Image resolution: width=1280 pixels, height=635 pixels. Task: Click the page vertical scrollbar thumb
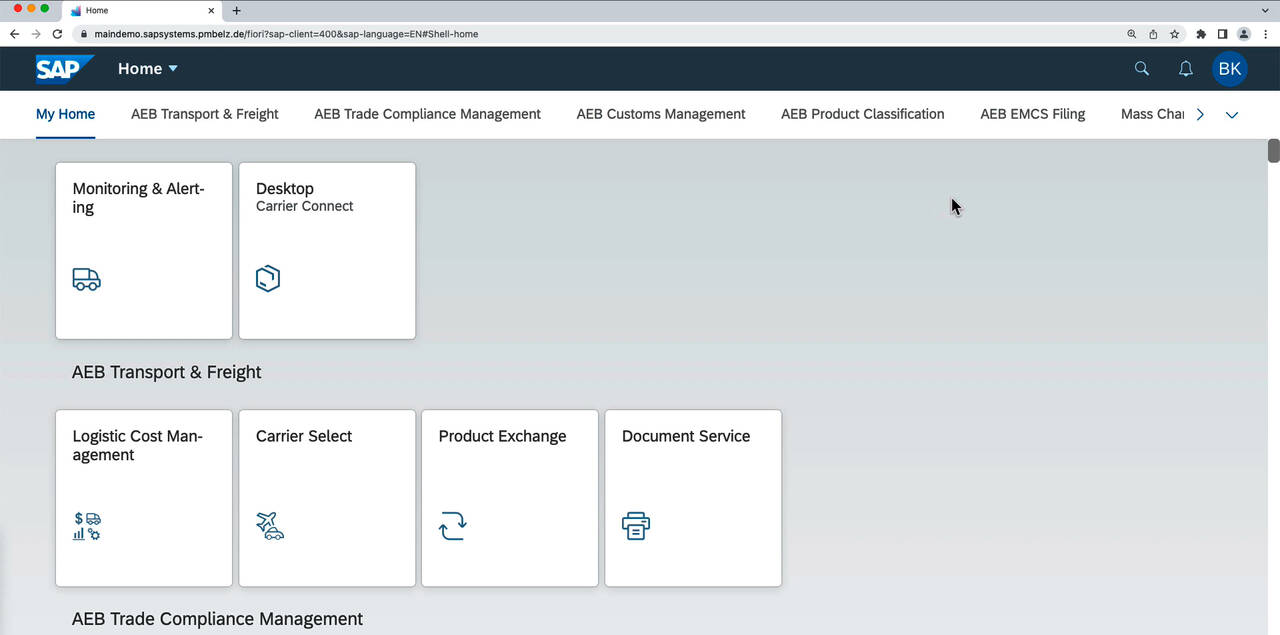1273,151
